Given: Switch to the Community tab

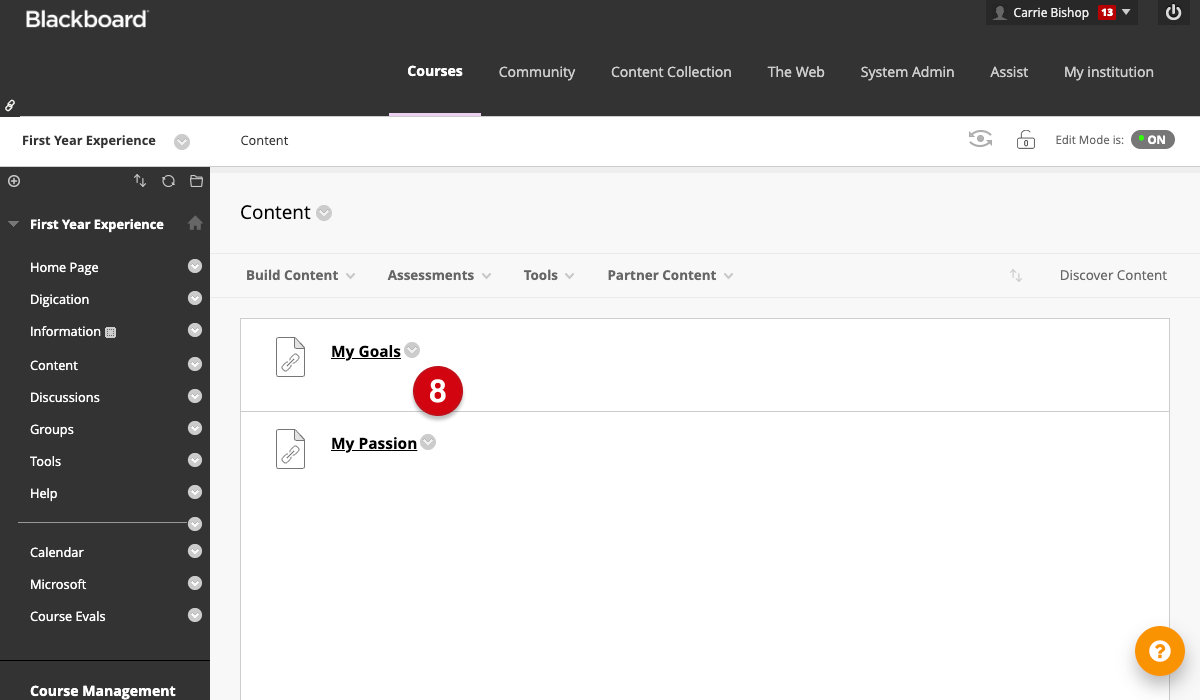Looking at the screenshot, I should [x=537, y=72].
